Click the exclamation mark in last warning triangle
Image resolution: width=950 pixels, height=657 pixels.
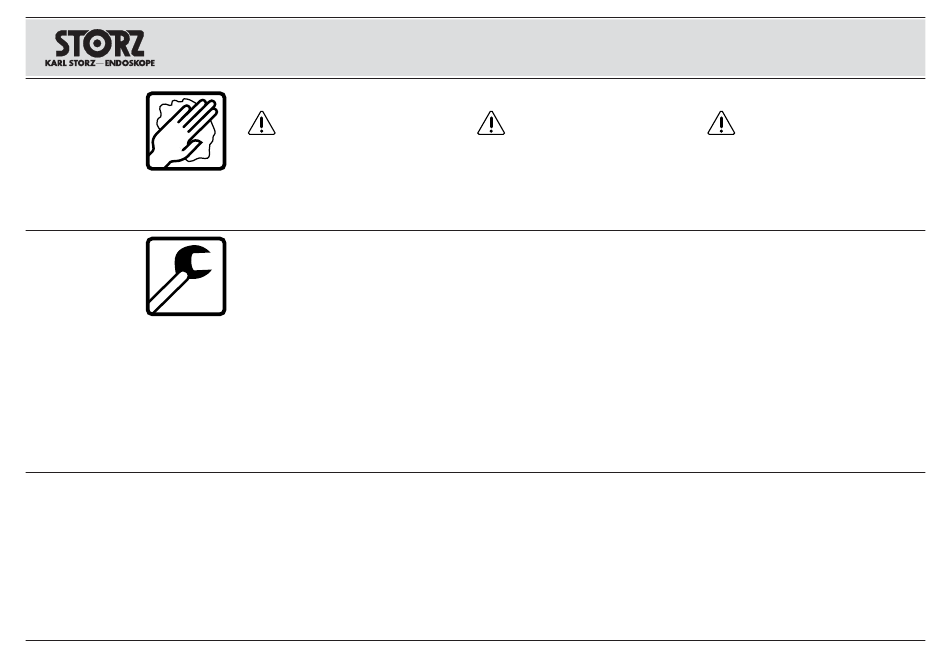721,124
